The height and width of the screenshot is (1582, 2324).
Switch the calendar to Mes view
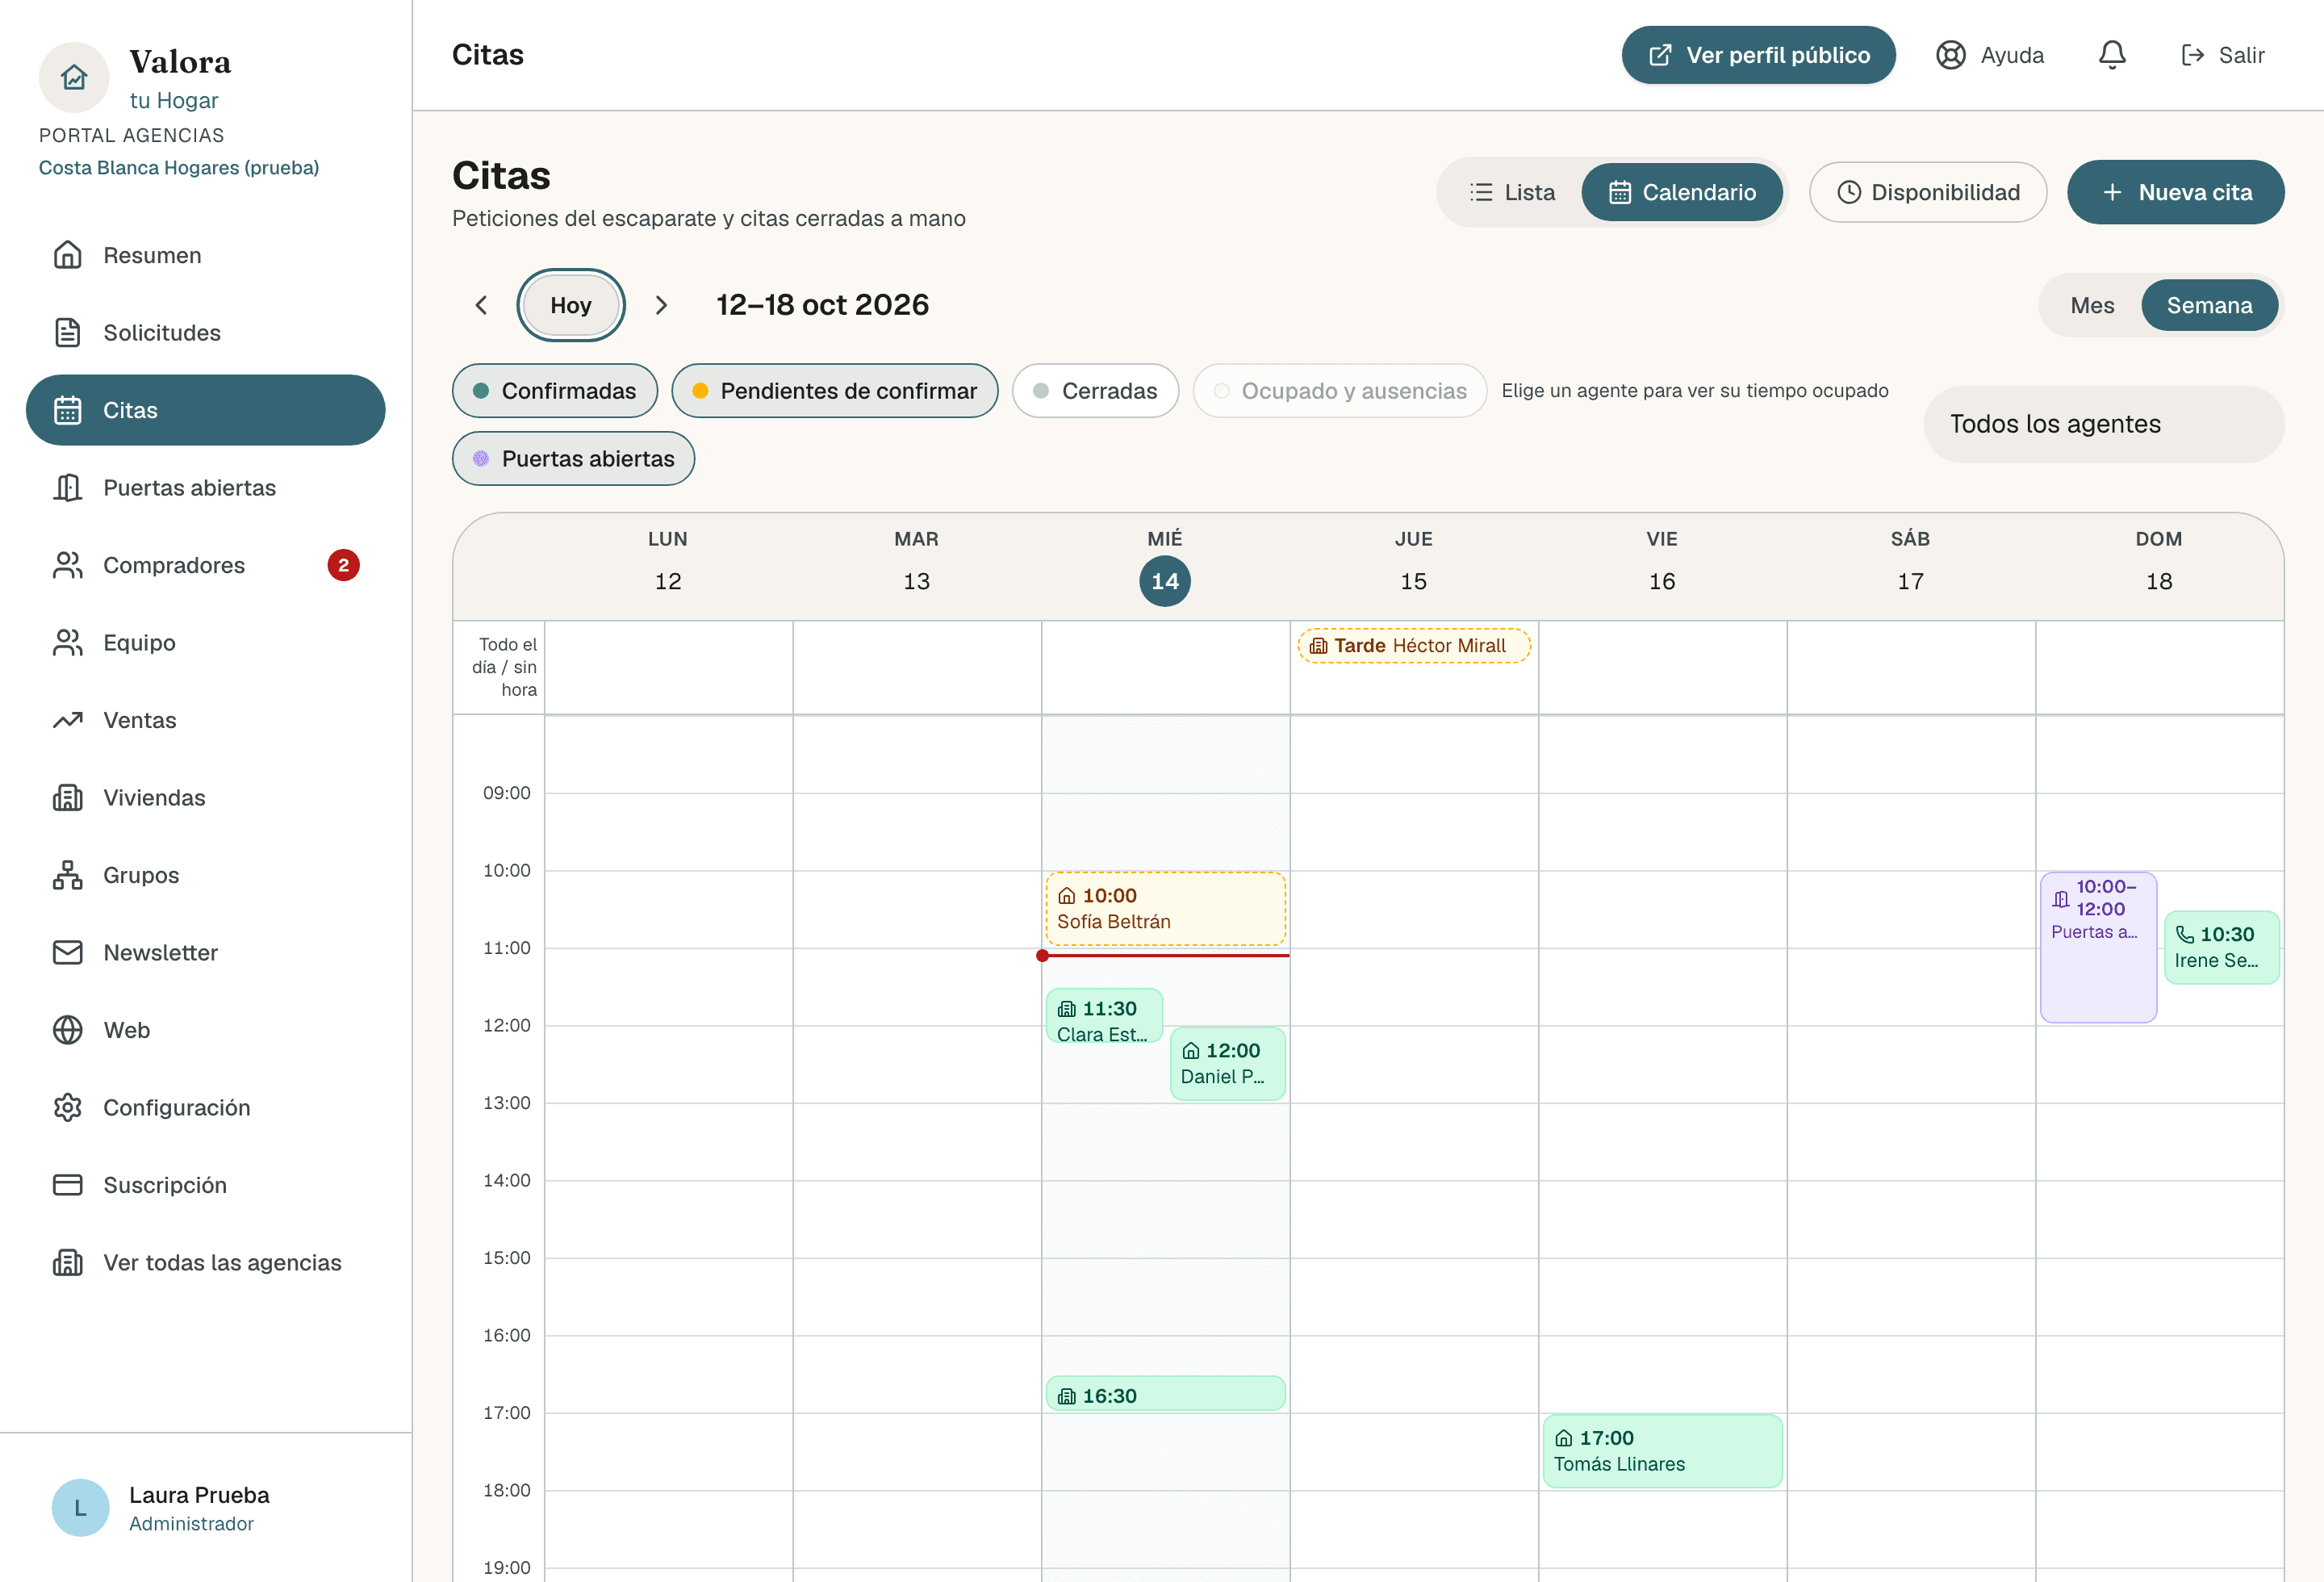click(2092, 306)
